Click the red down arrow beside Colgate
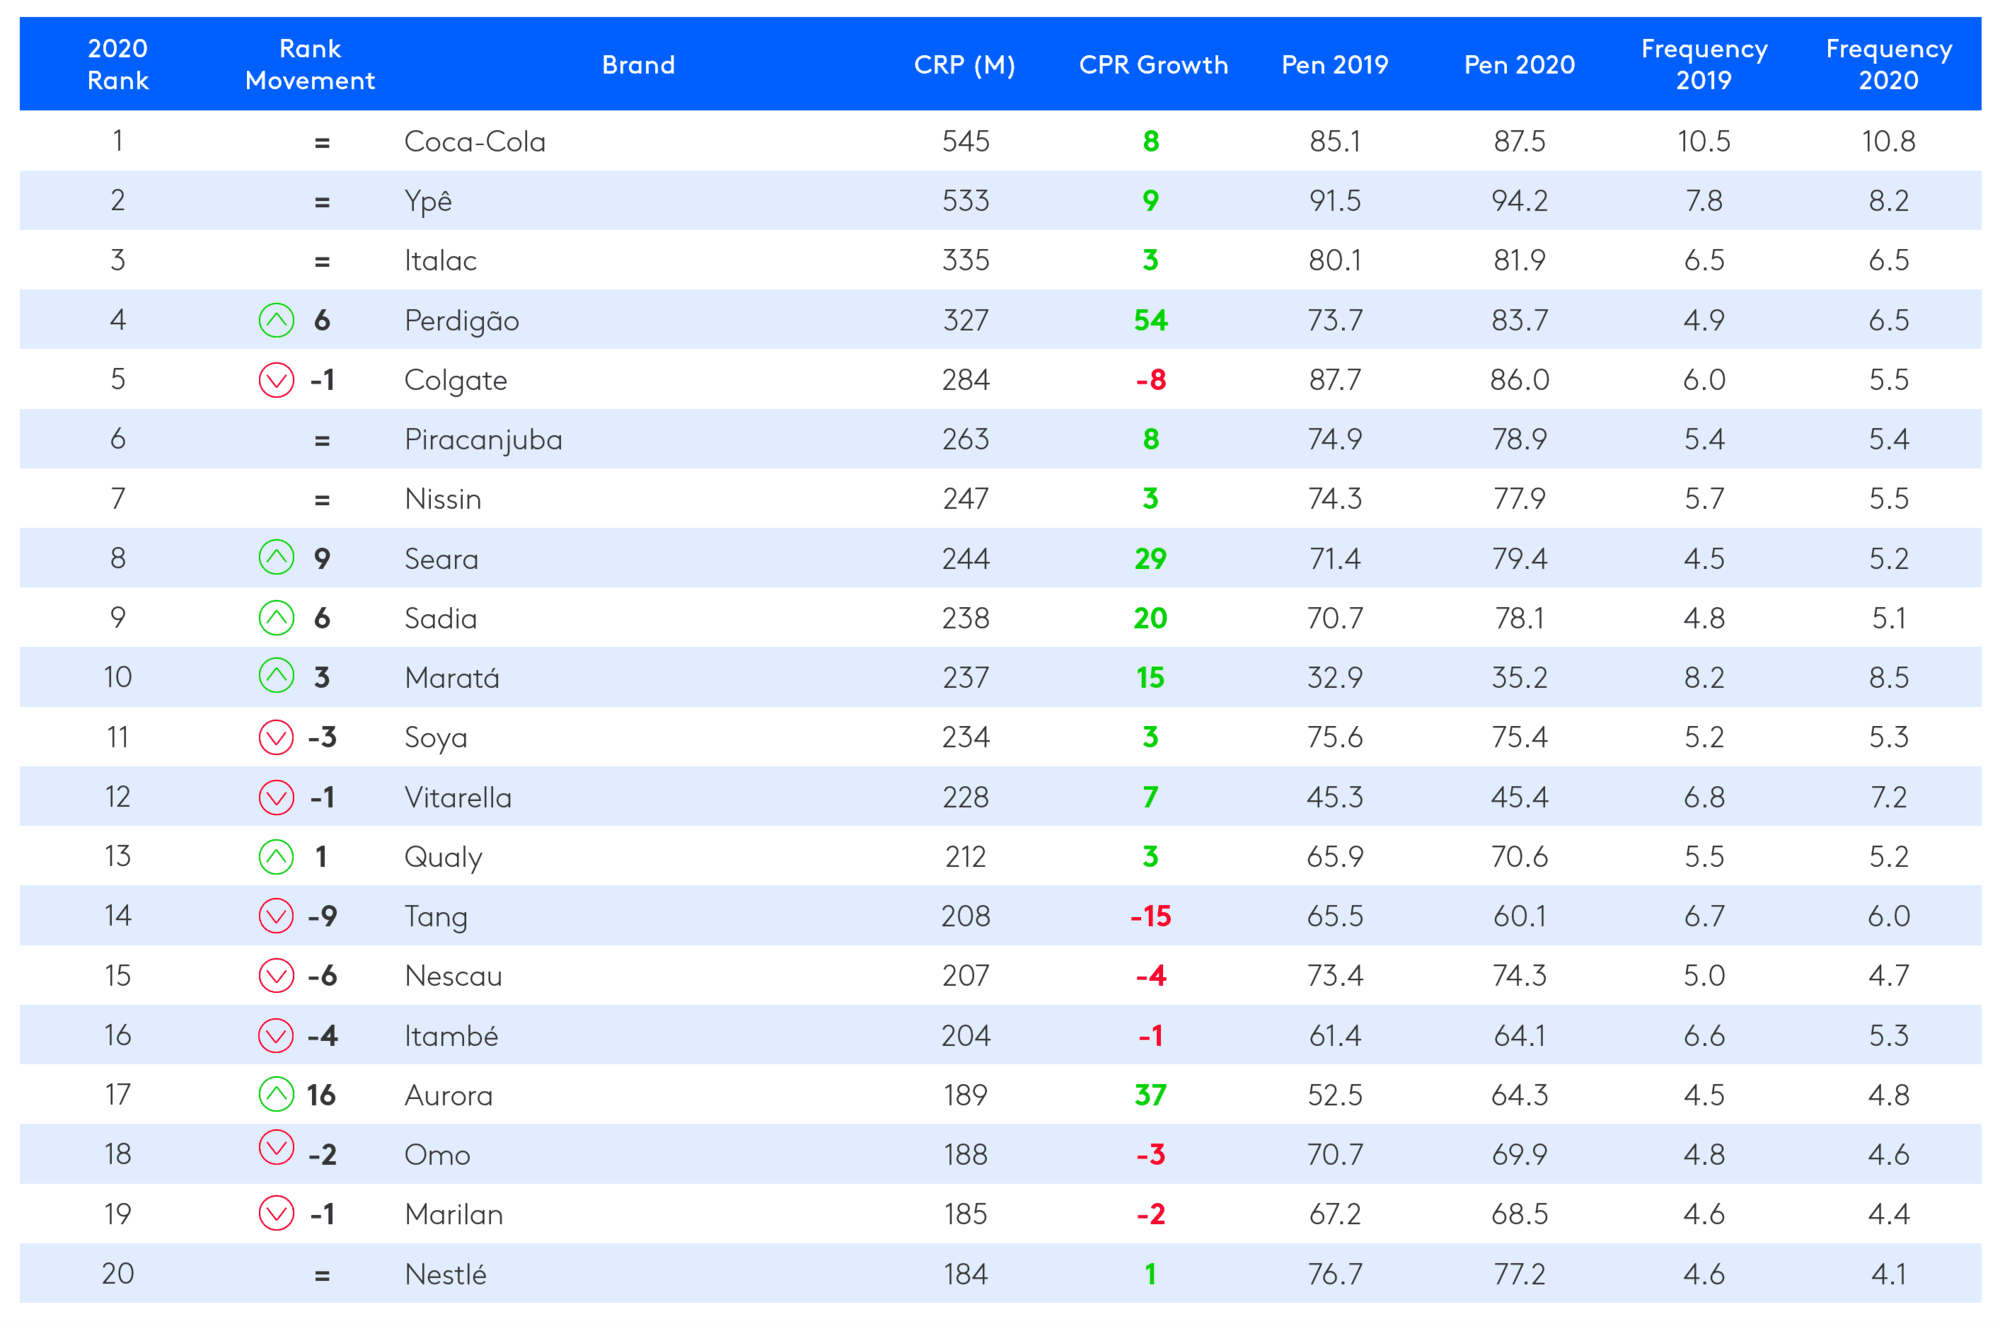The height and width of the screenshot is (1324, 2000). coord(276,380)
